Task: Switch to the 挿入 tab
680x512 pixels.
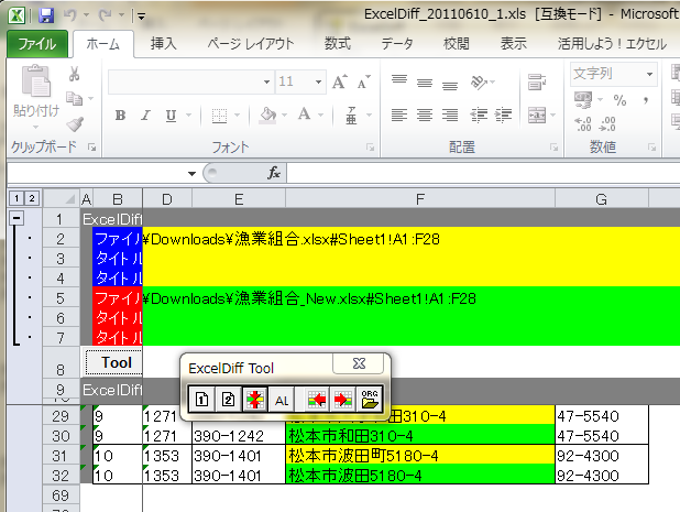Action: 163,44
